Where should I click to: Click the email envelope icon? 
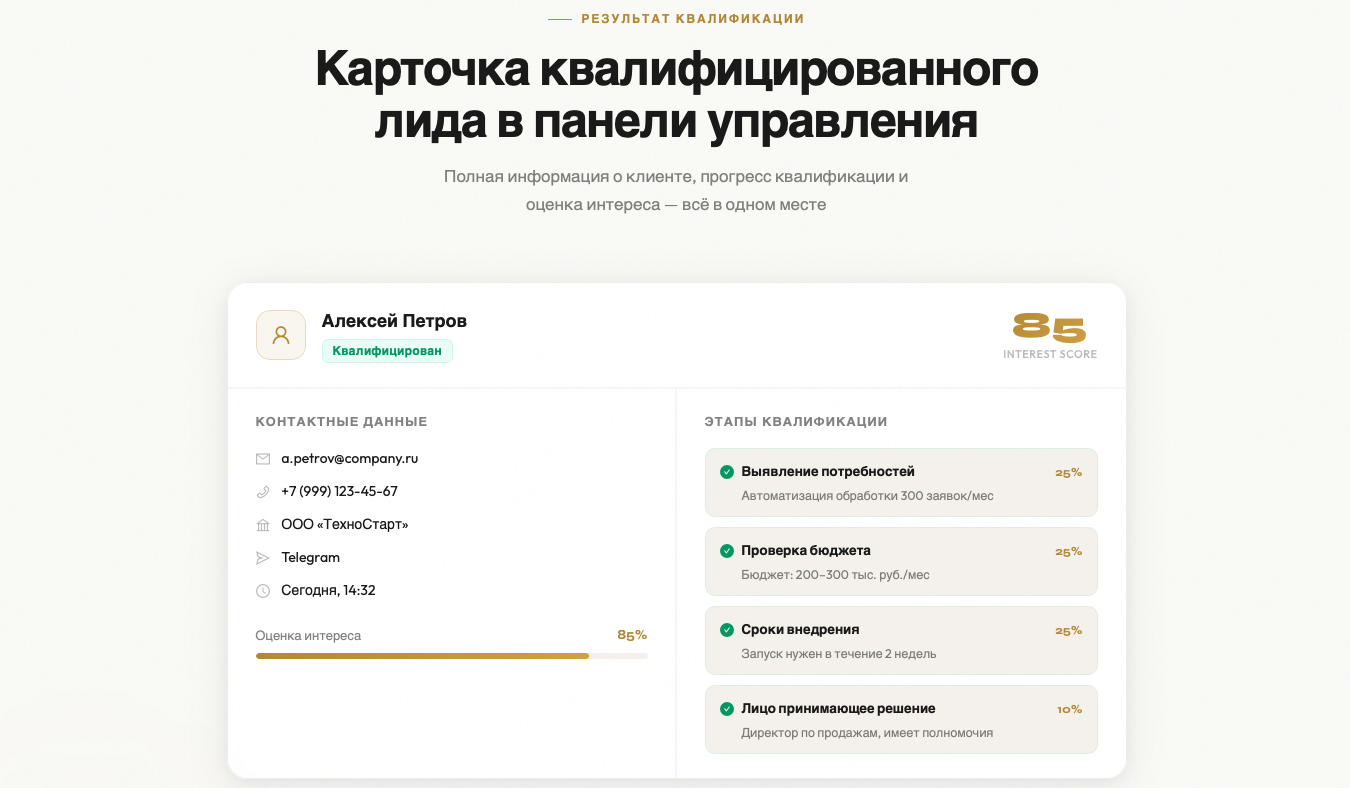click(x=263, y=458)
